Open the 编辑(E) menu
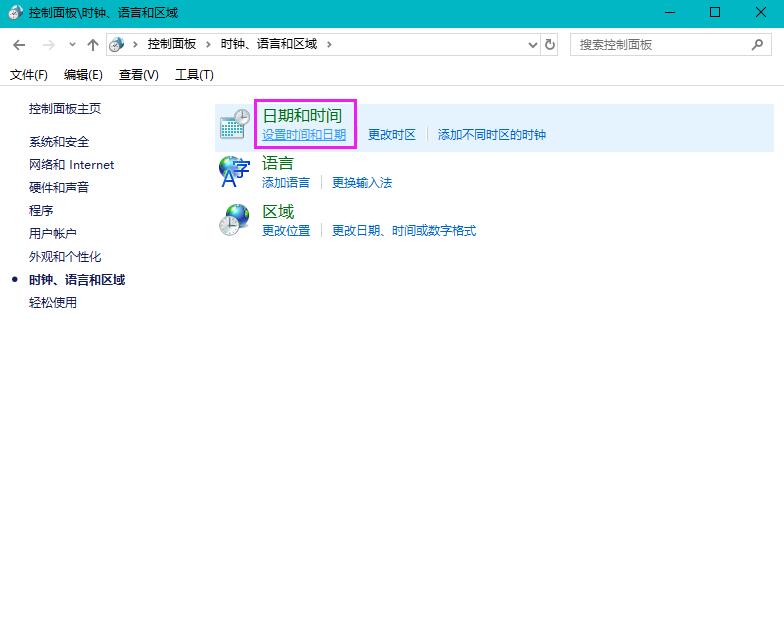Screen dimensions: 784x628 (83, 75)
